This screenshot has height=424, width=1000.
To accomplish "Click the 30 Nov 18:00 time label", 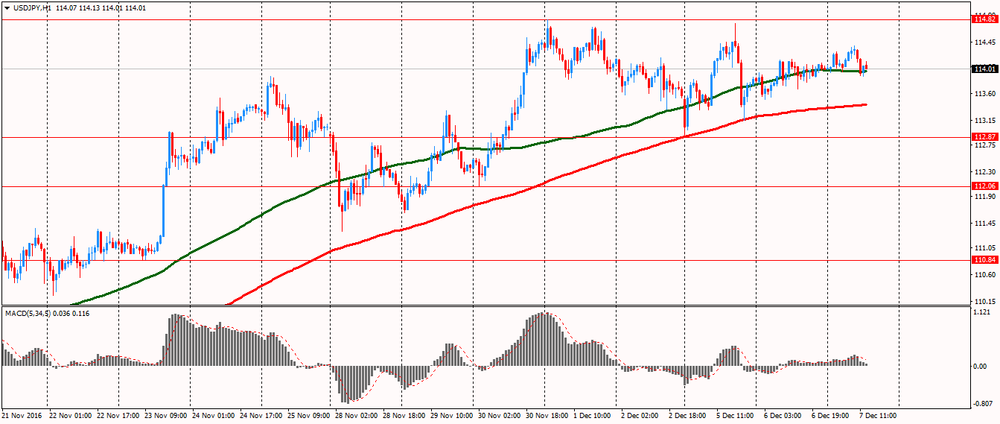I will [547, 414].
